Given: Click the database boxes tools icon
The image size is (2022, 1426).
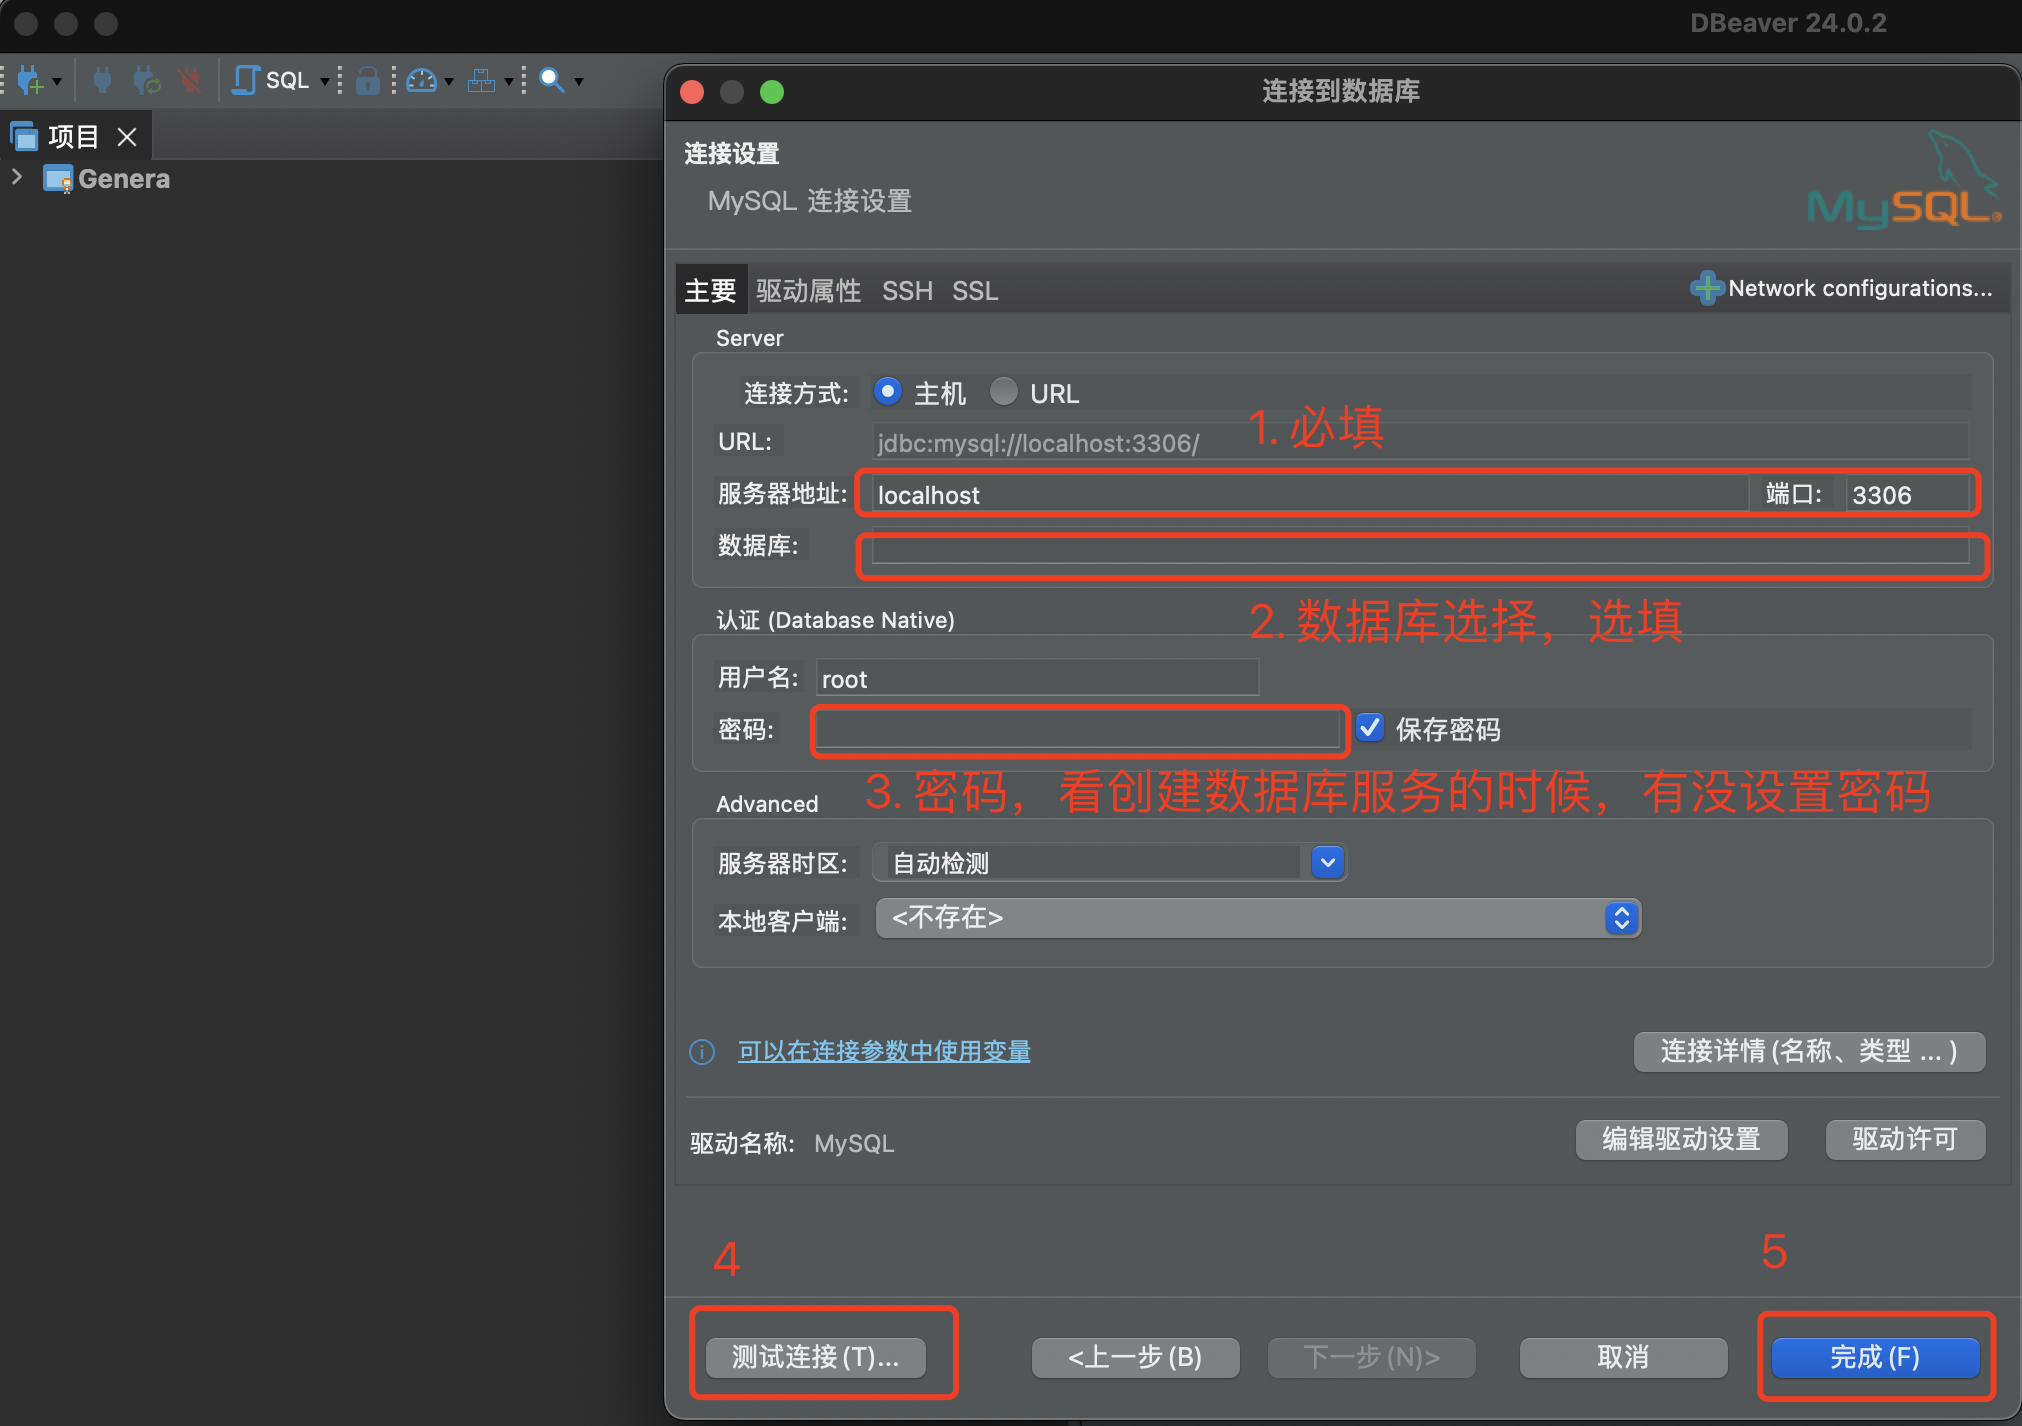Looking at the screenshot, I should 482,80.
